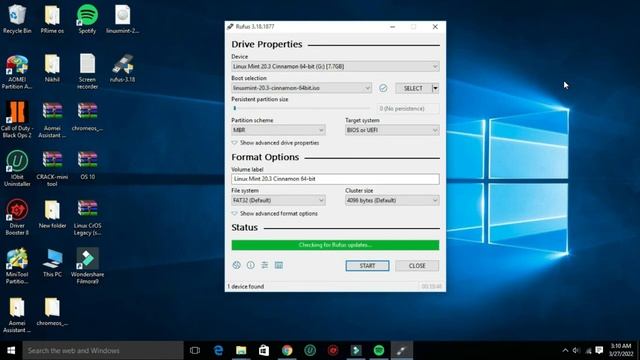Click the Persistent partition size slider

point(302,109)
